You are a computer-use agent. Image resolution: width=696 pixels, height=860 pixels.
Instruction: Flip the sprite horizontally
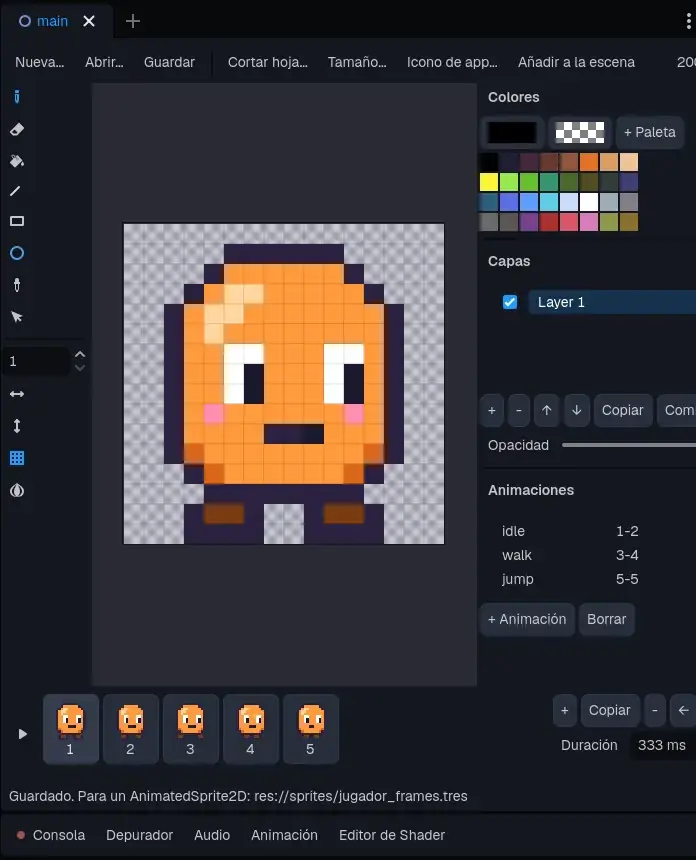click(17, 394)
